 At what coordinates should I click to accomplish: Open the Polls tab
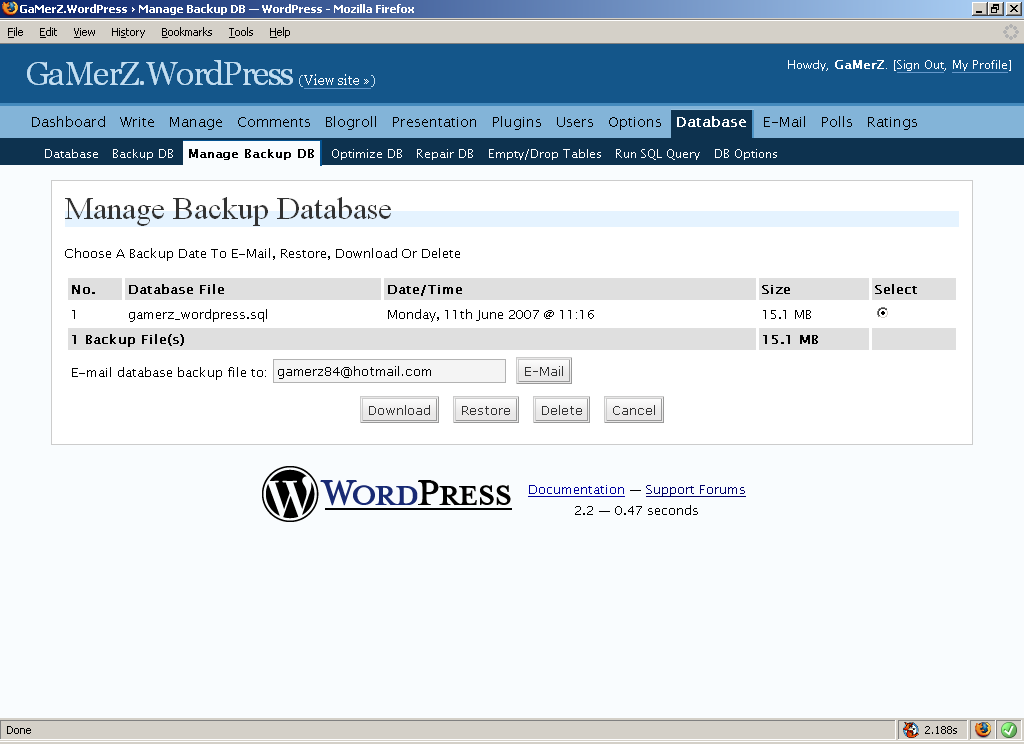coord(837,122)
